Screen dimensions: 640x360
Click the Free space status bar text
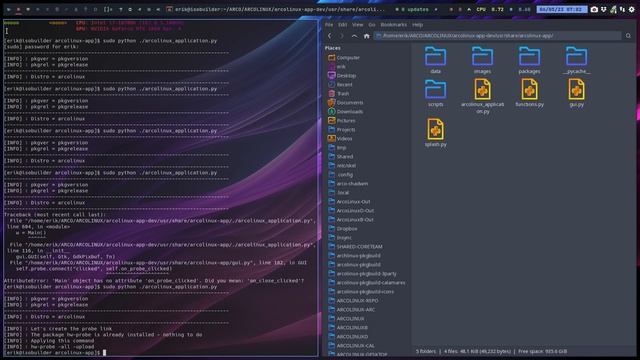tap(543, 351)
